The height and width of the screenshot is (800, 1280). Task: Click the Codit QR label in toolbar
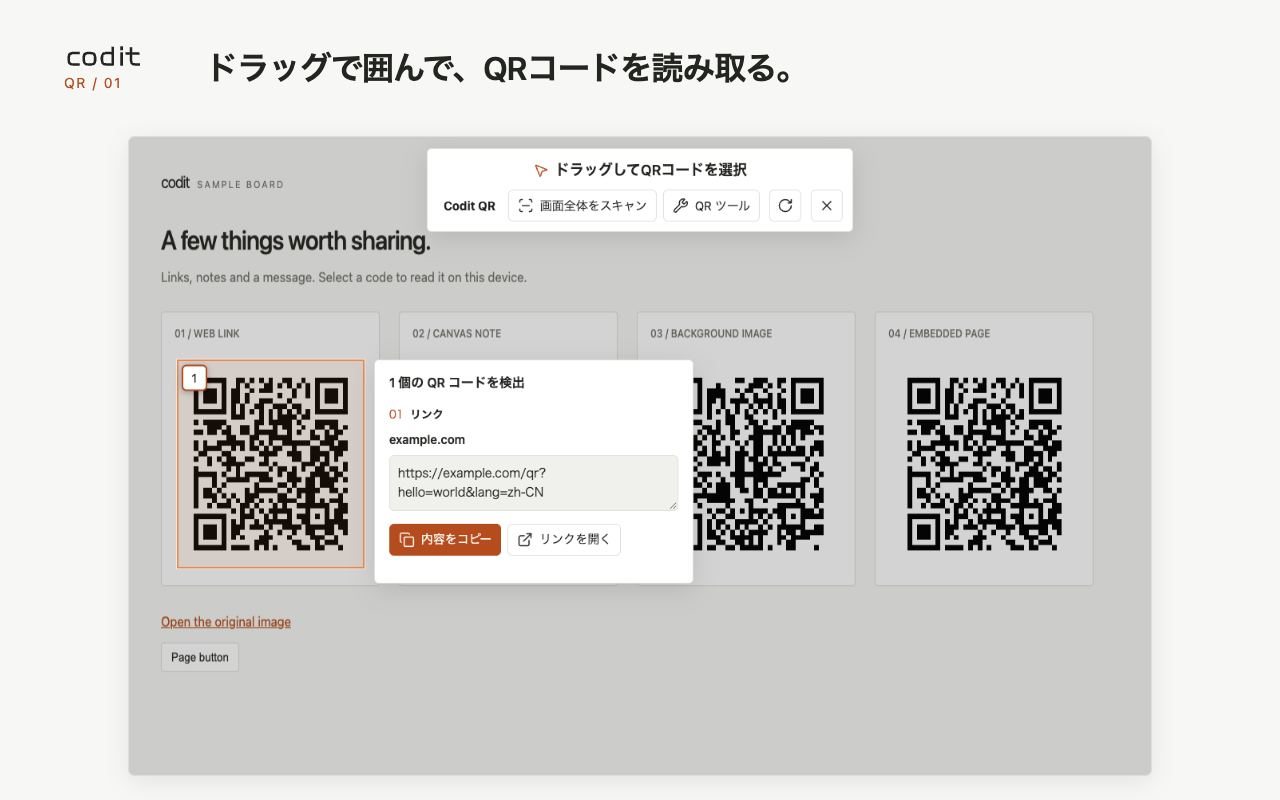click(x=469, y=206)
